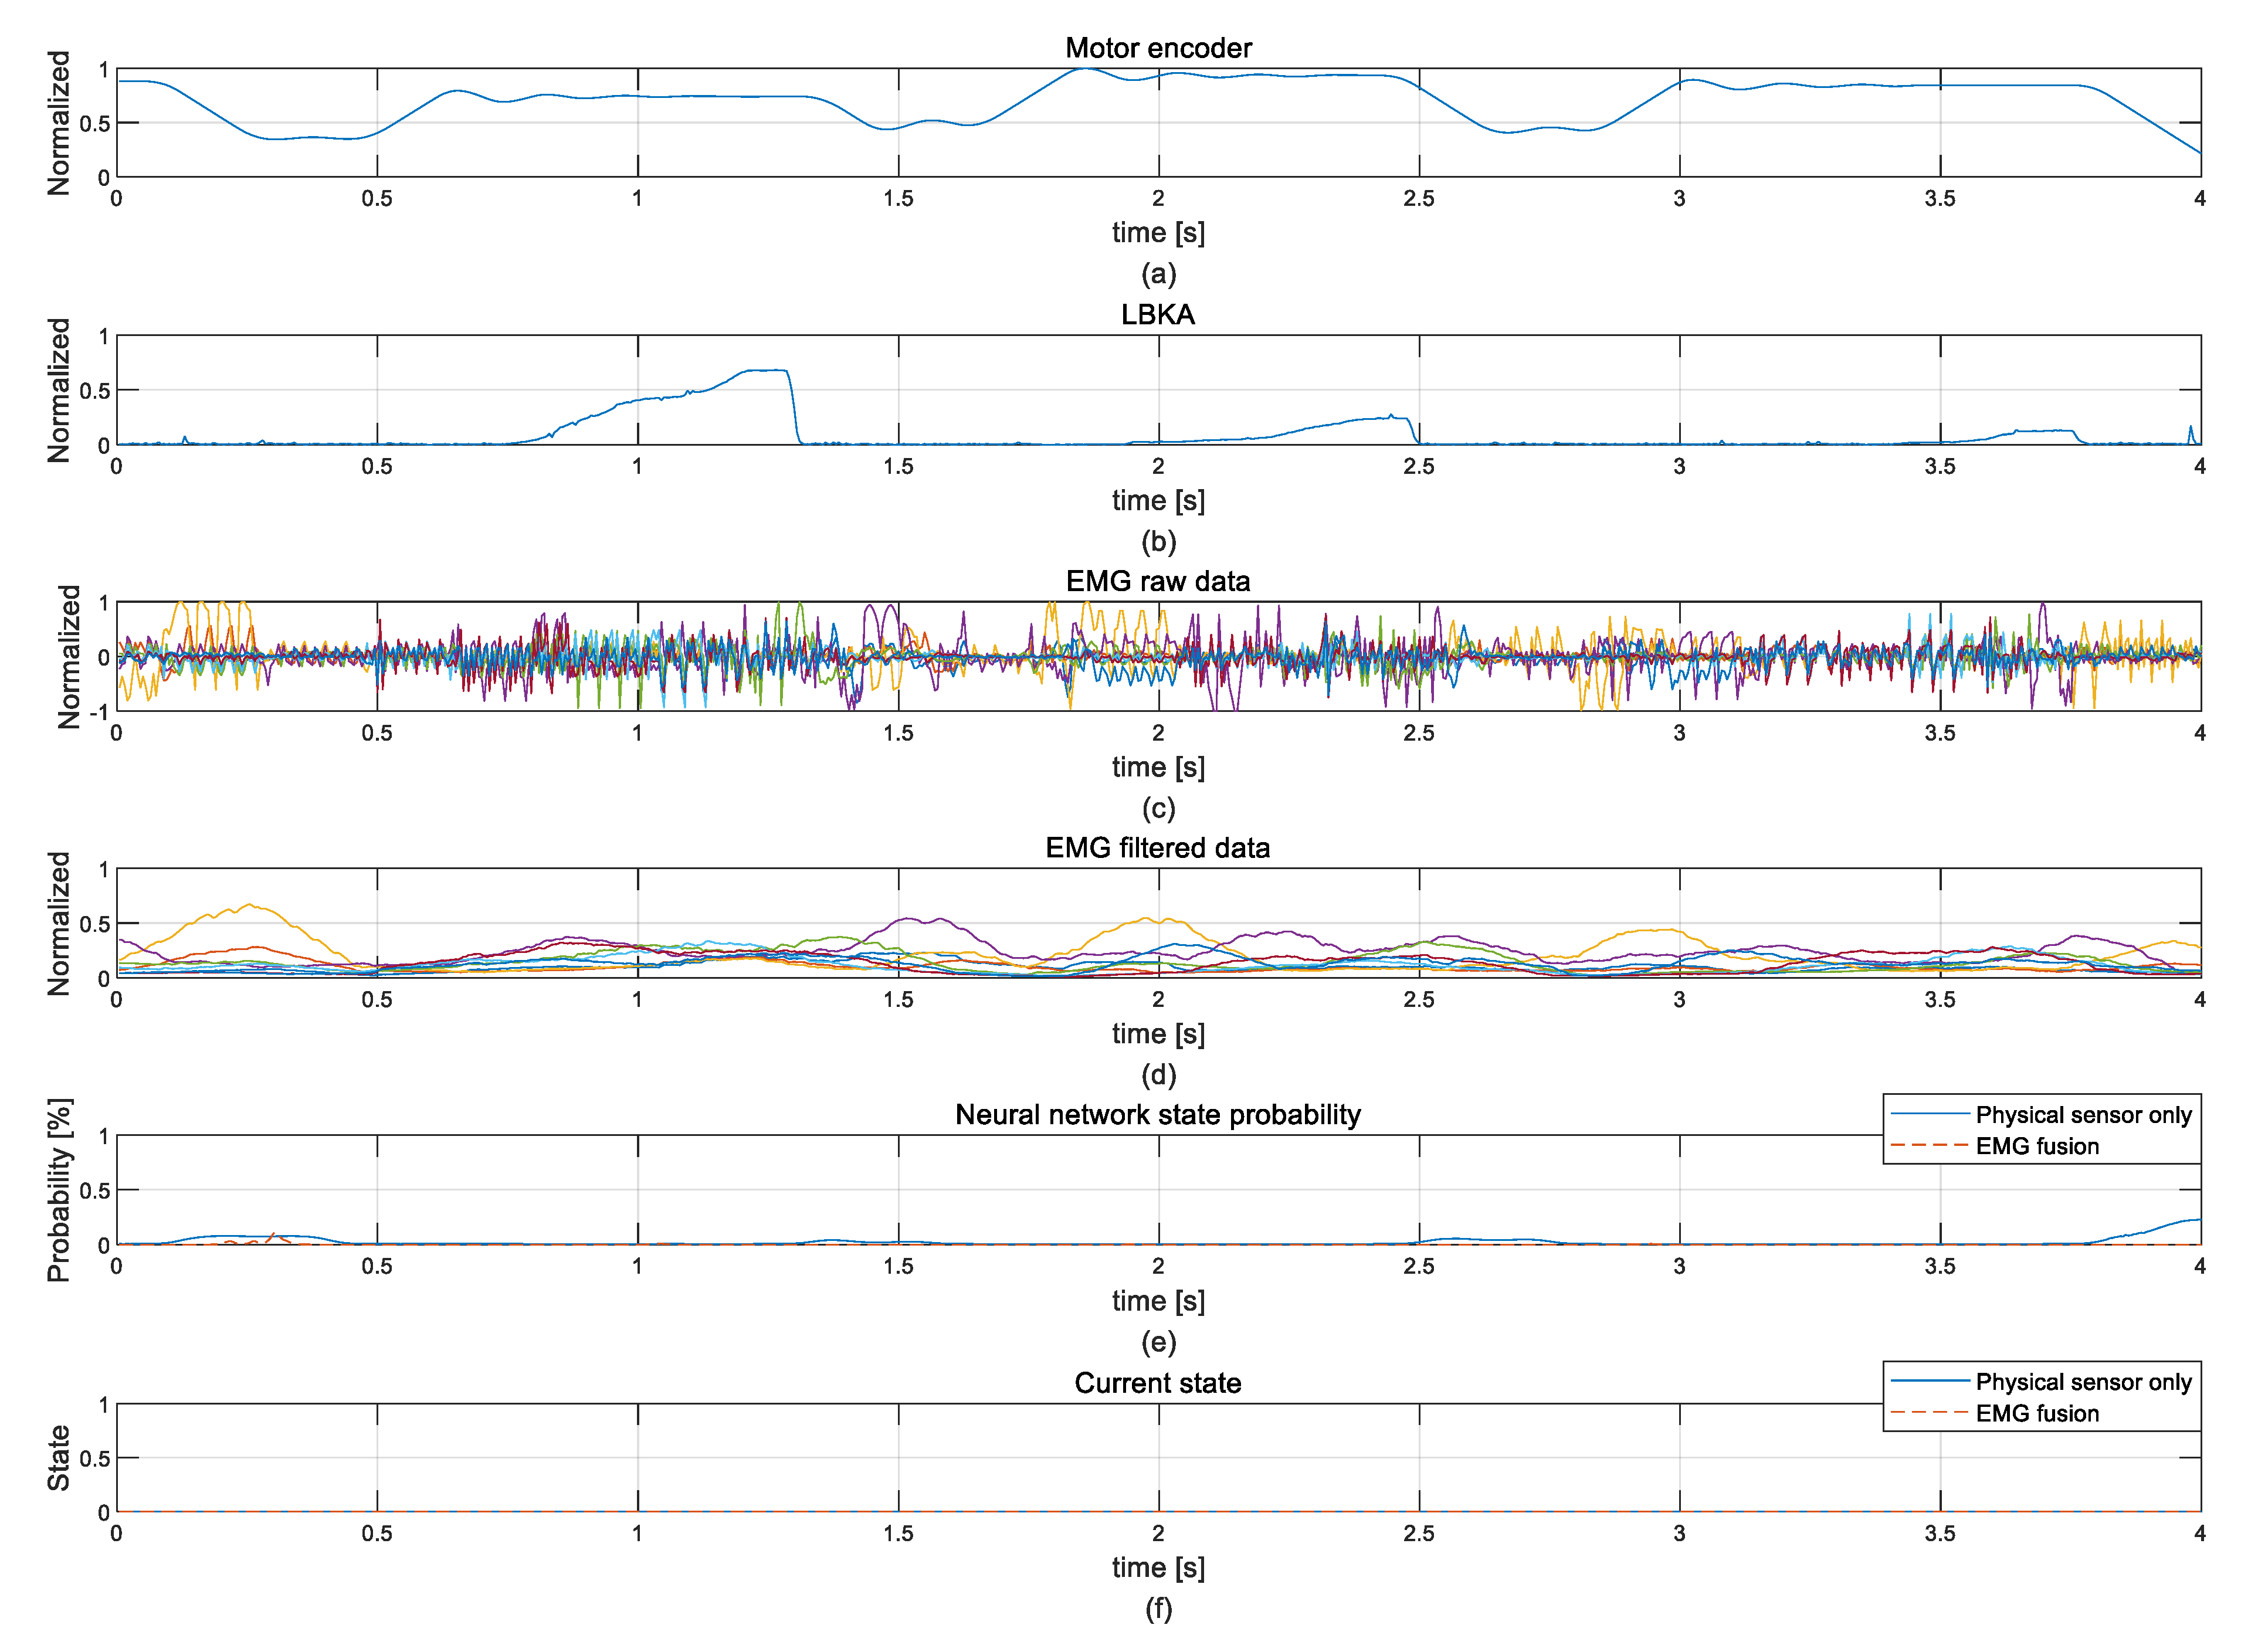Click the motor encoder peak near 1.85 s
Screen dimensions: 2258x1652
coord(1085,69)
